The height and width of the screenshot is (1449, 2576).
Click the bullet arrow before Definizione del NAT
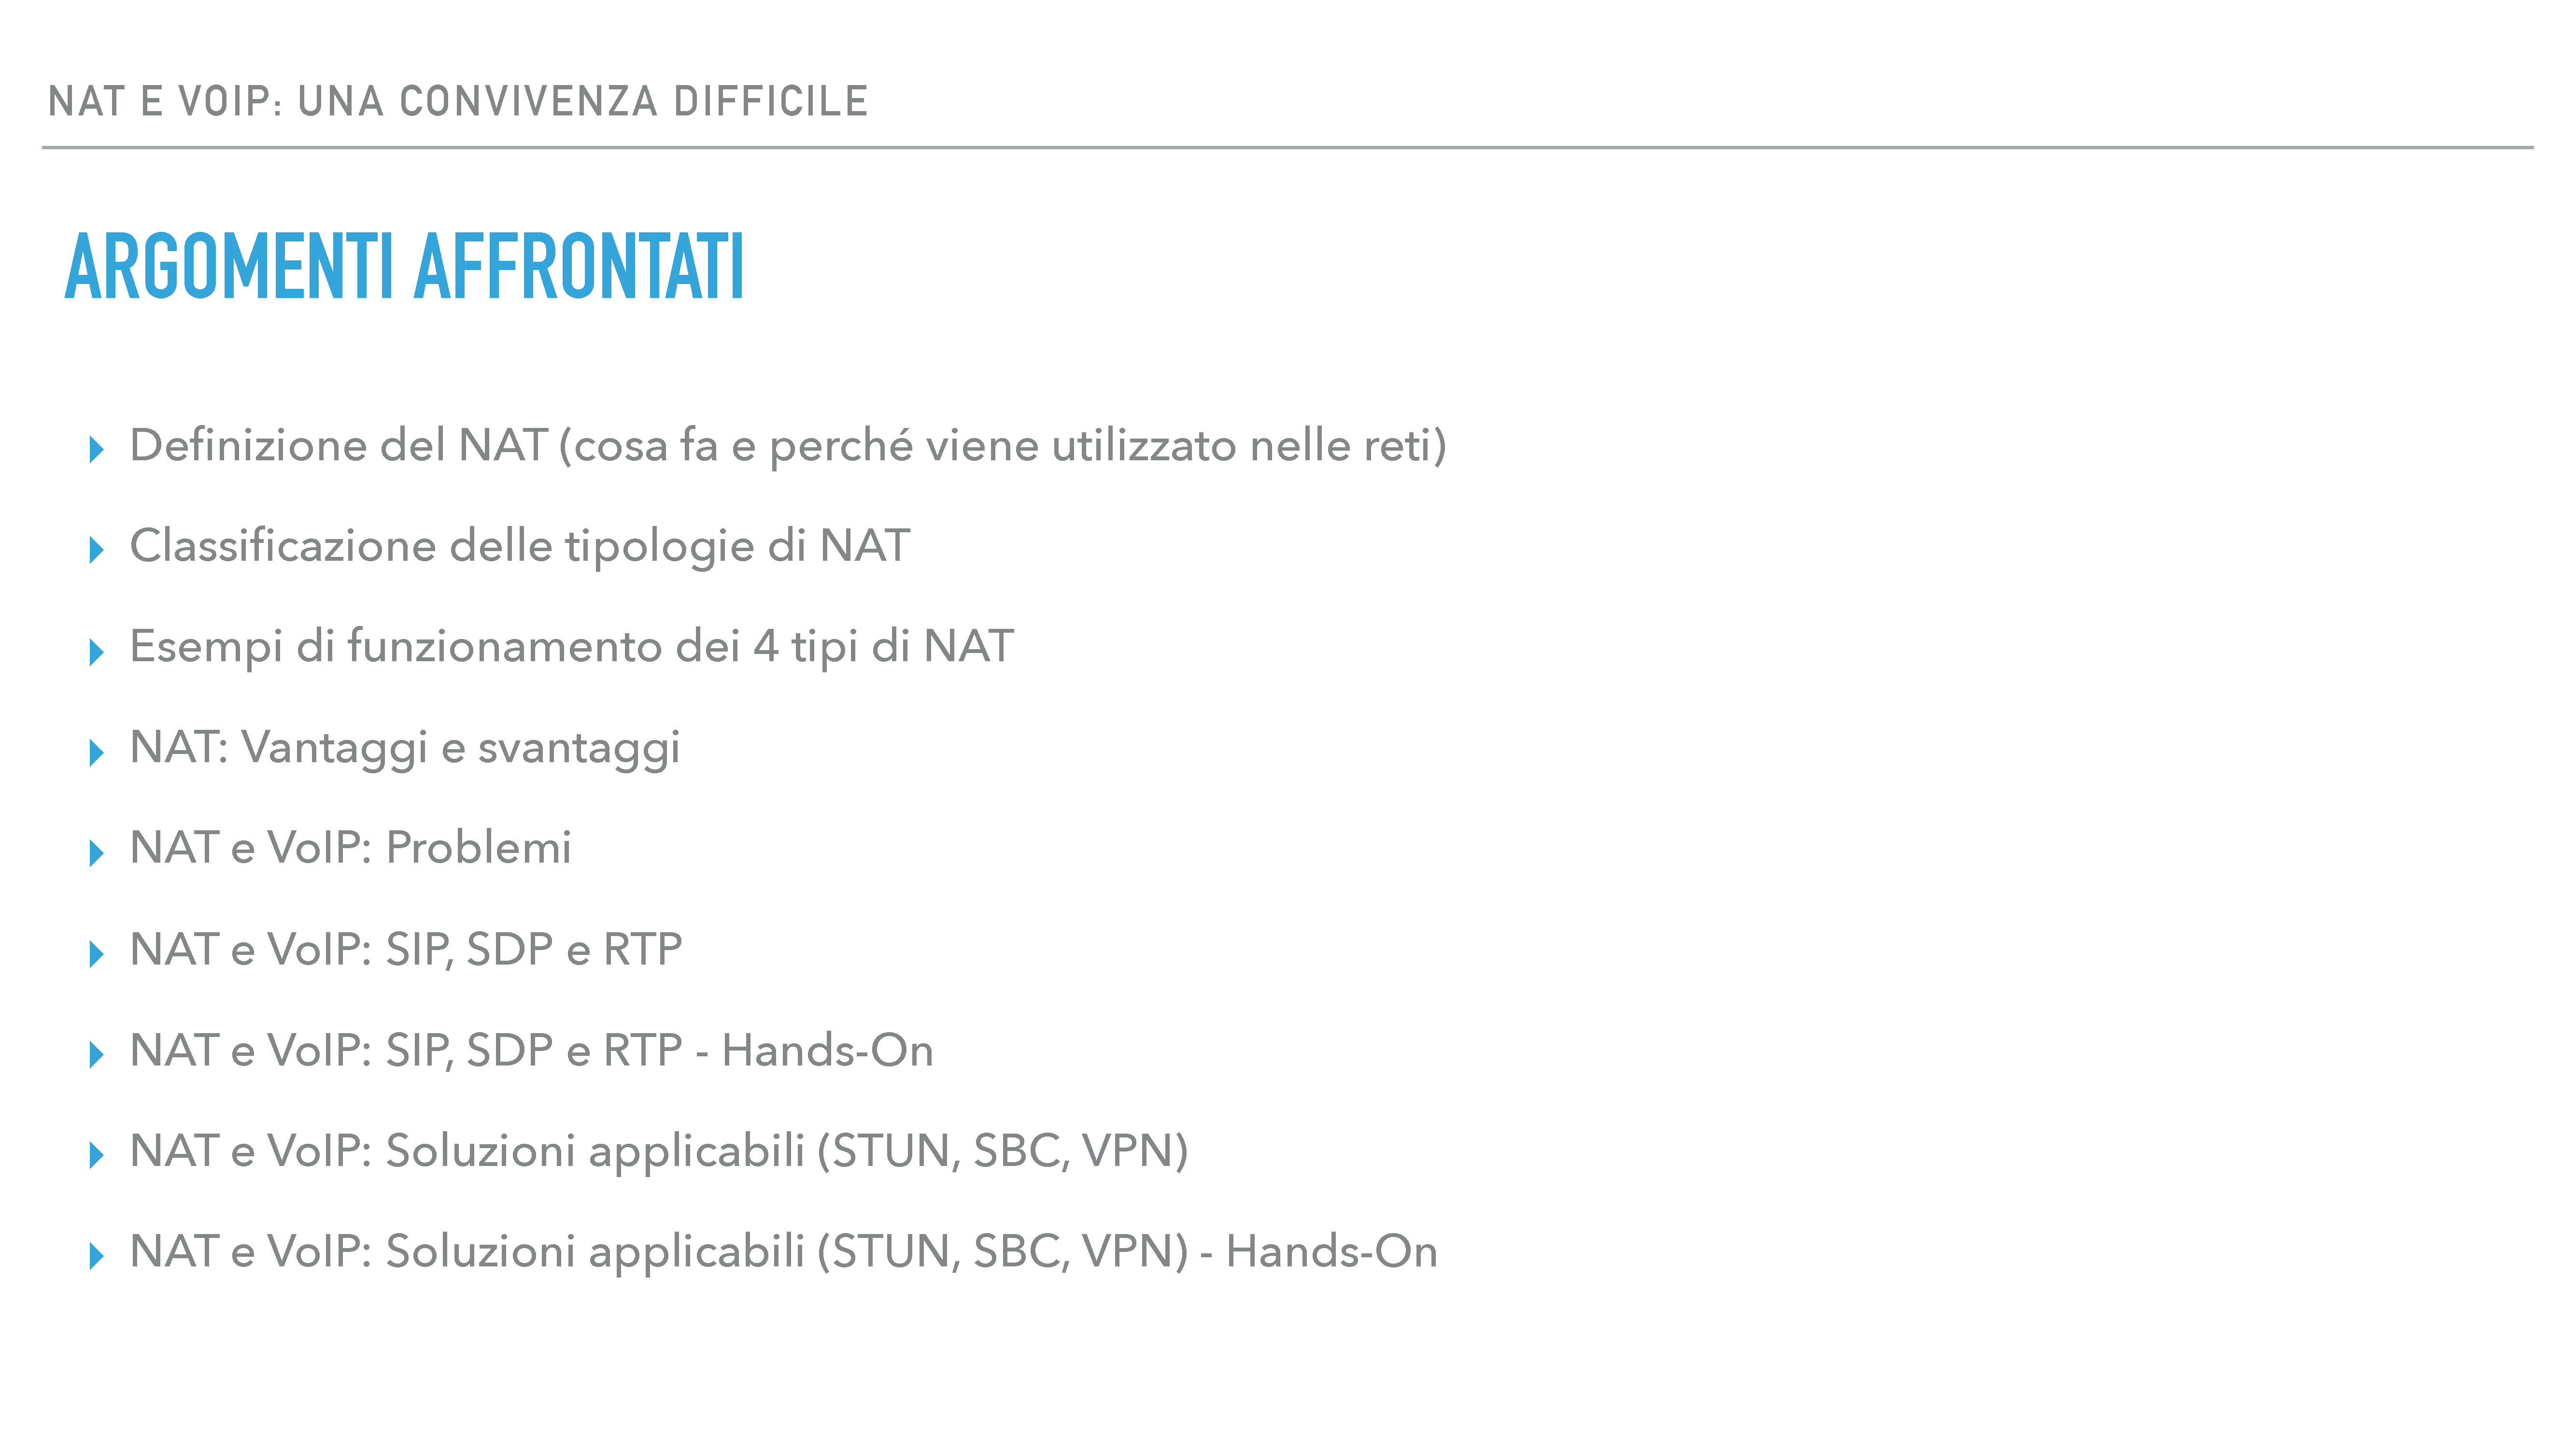[96, 449]
